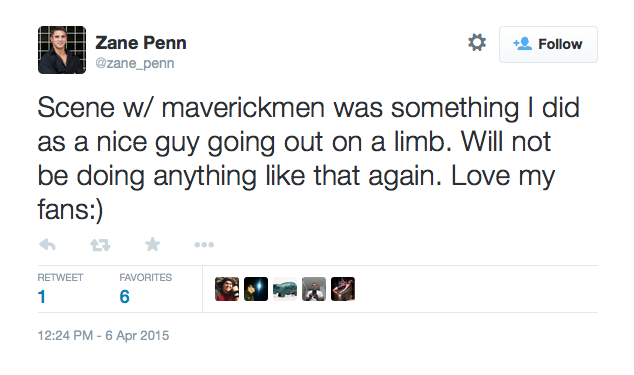Retweet using the retweet arrows icon
The image size is (634, 375).
(100, 245)
